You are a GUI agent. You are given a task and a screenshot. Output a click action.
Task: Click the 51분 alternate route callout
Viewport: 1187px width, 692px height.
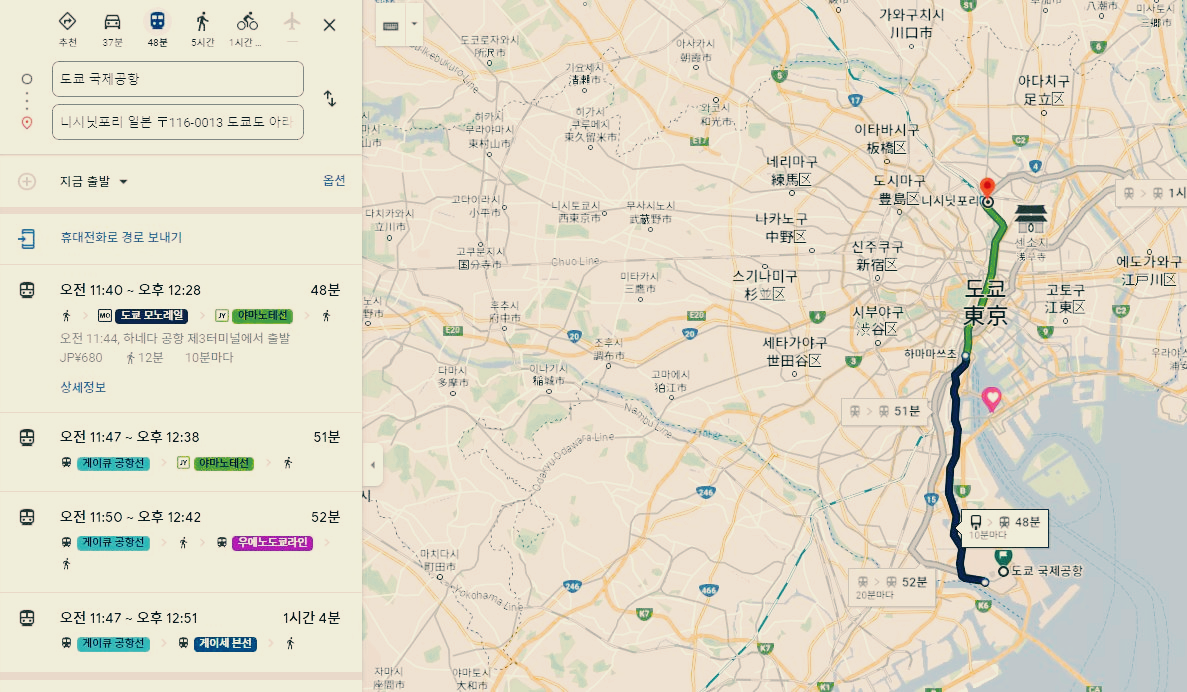pyautogui.click(x=884, y=411)
